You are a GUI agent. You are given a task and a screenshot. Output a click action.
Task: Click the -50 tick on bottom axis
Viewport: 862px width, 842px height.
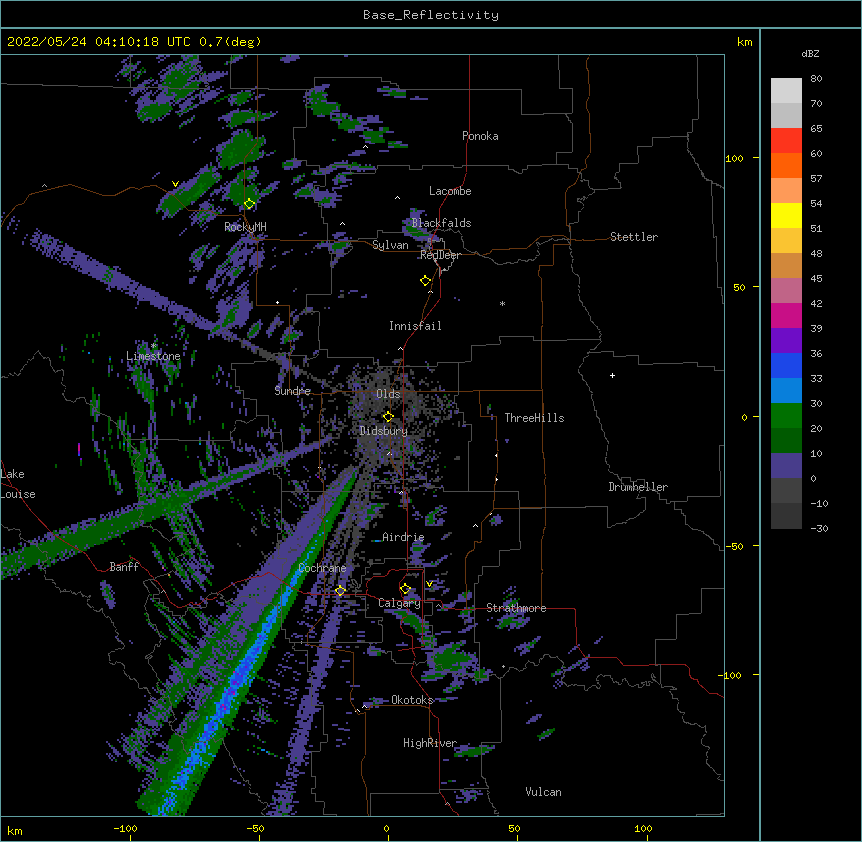point(255,828)
